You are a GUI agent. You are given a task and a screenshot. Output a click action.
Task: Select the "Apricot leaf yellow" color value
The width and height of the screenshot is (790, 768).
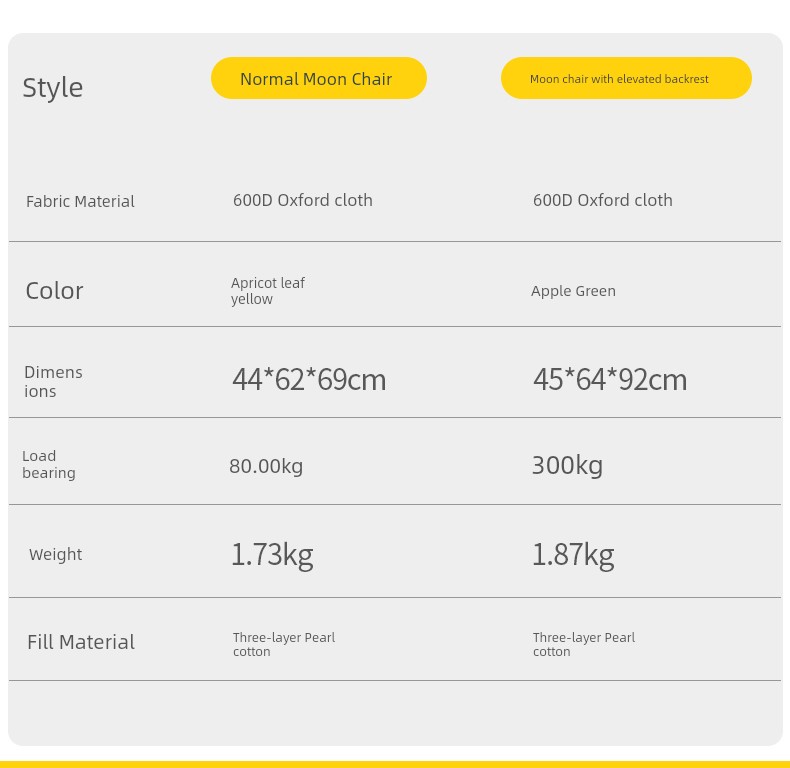[x=267, y=291]
